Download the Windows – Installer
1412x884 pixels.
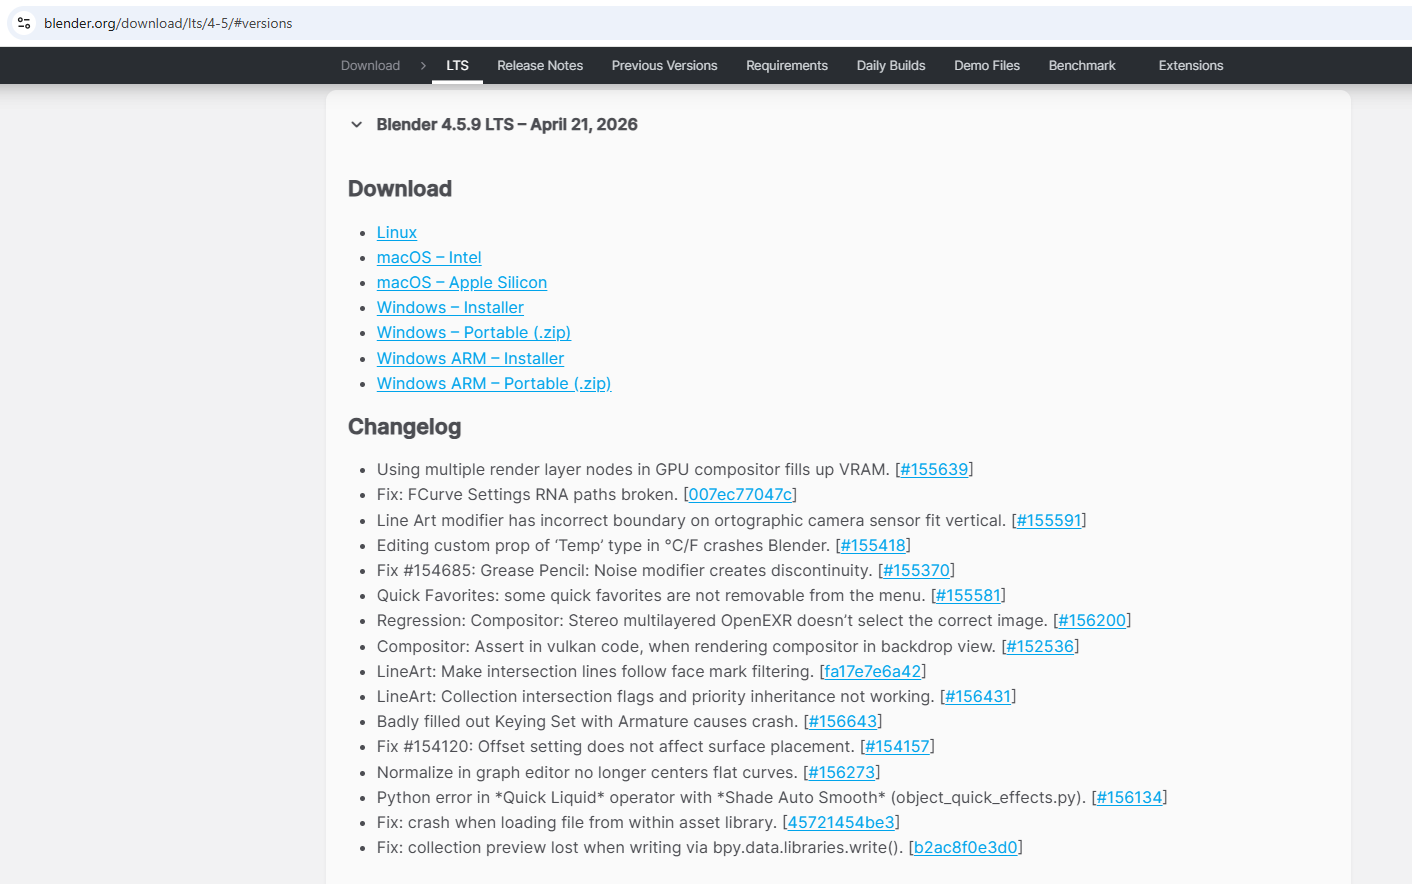click(450, 308)
